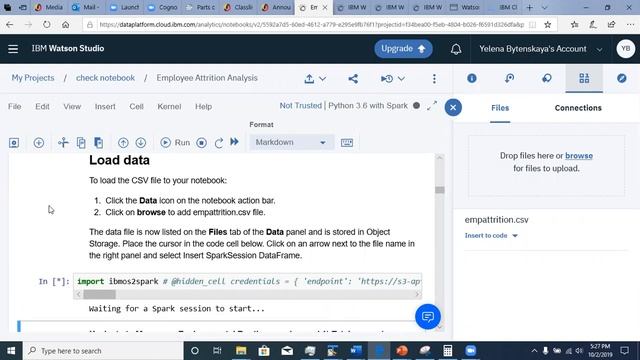Cut selected cells with scissors icon
Viewport: 640px width, 360px height.
(x=63, y=142)
